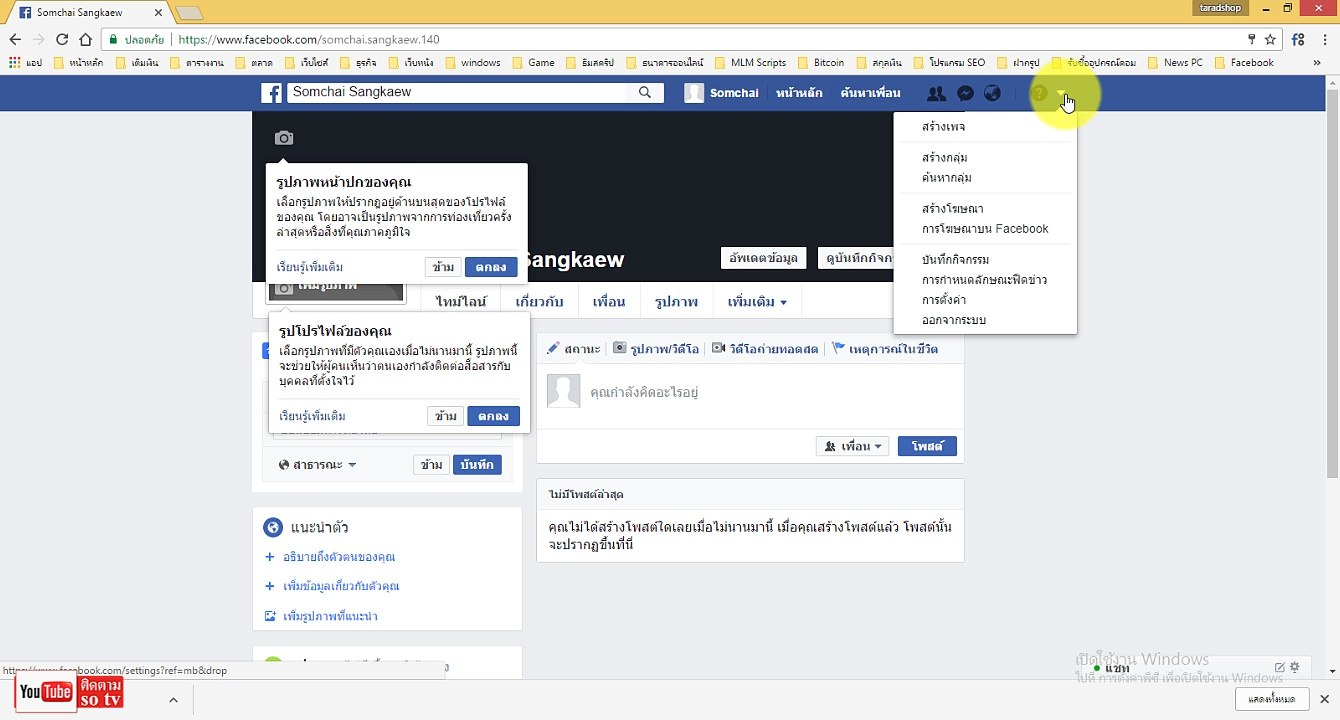Select สร้างโฆษณา from the menu
This screenshot has width=1340, height=720.
click(952, 209)
